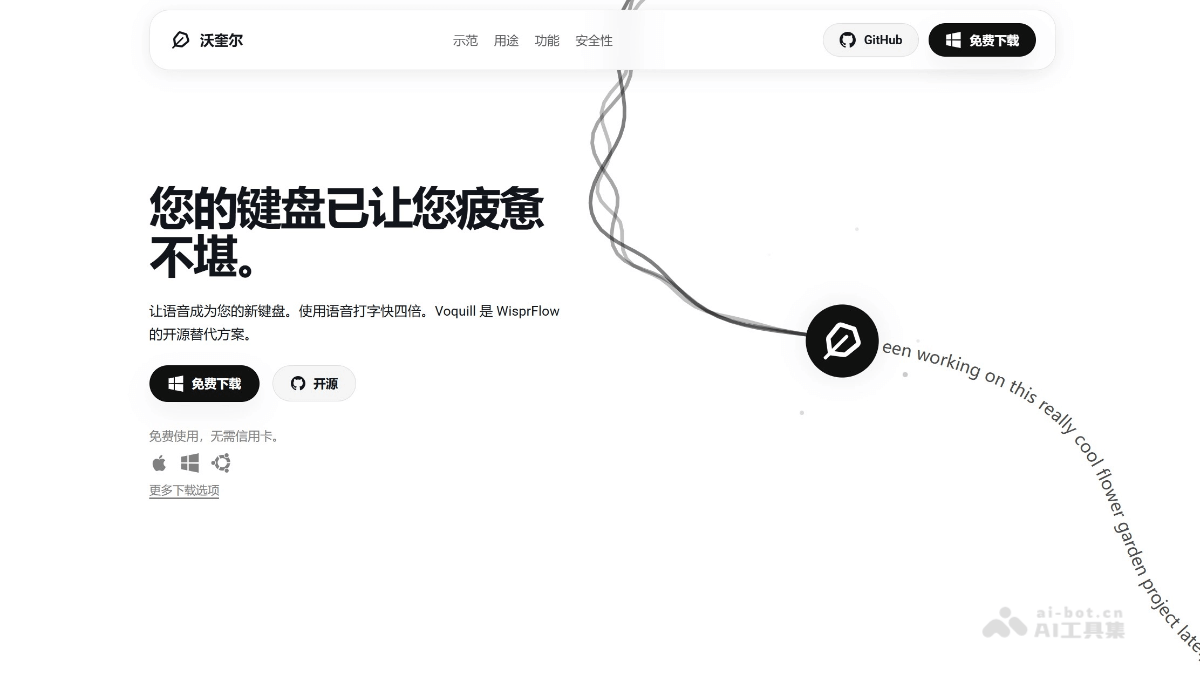The width and height of the screenshot is (1200, 675).
Task: Click the 沃奎尔 feather logo icon
Action: [x=179, y=40]
